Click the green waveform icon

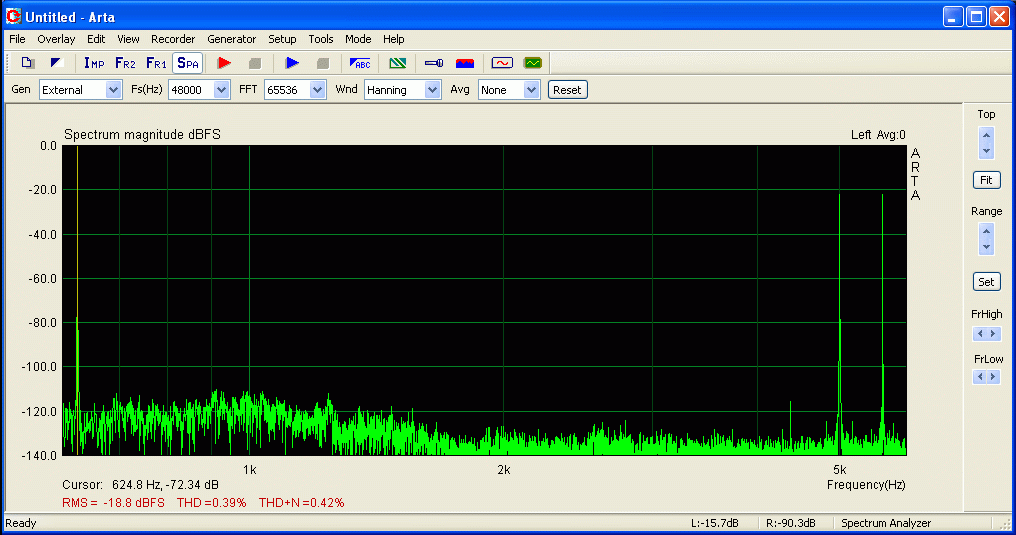533,63
